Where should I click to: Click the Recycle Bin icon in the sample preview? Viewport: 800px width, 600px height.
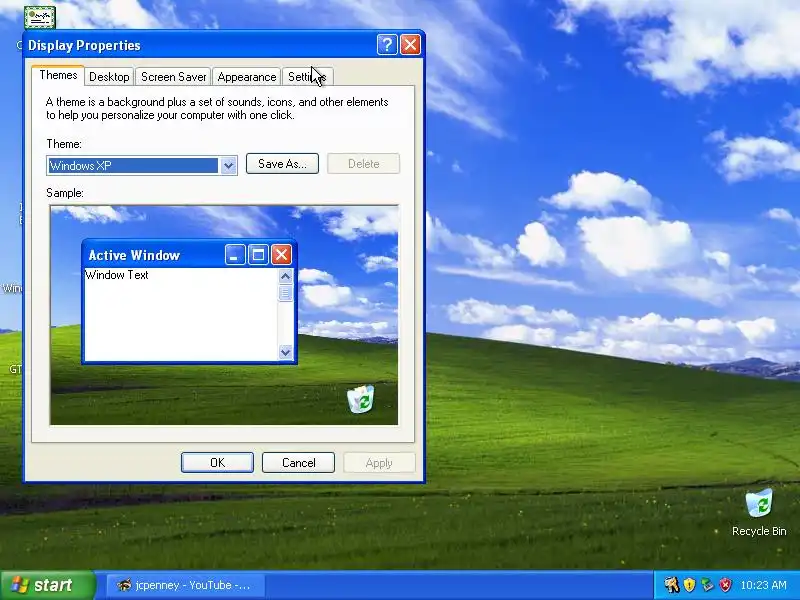361,399
